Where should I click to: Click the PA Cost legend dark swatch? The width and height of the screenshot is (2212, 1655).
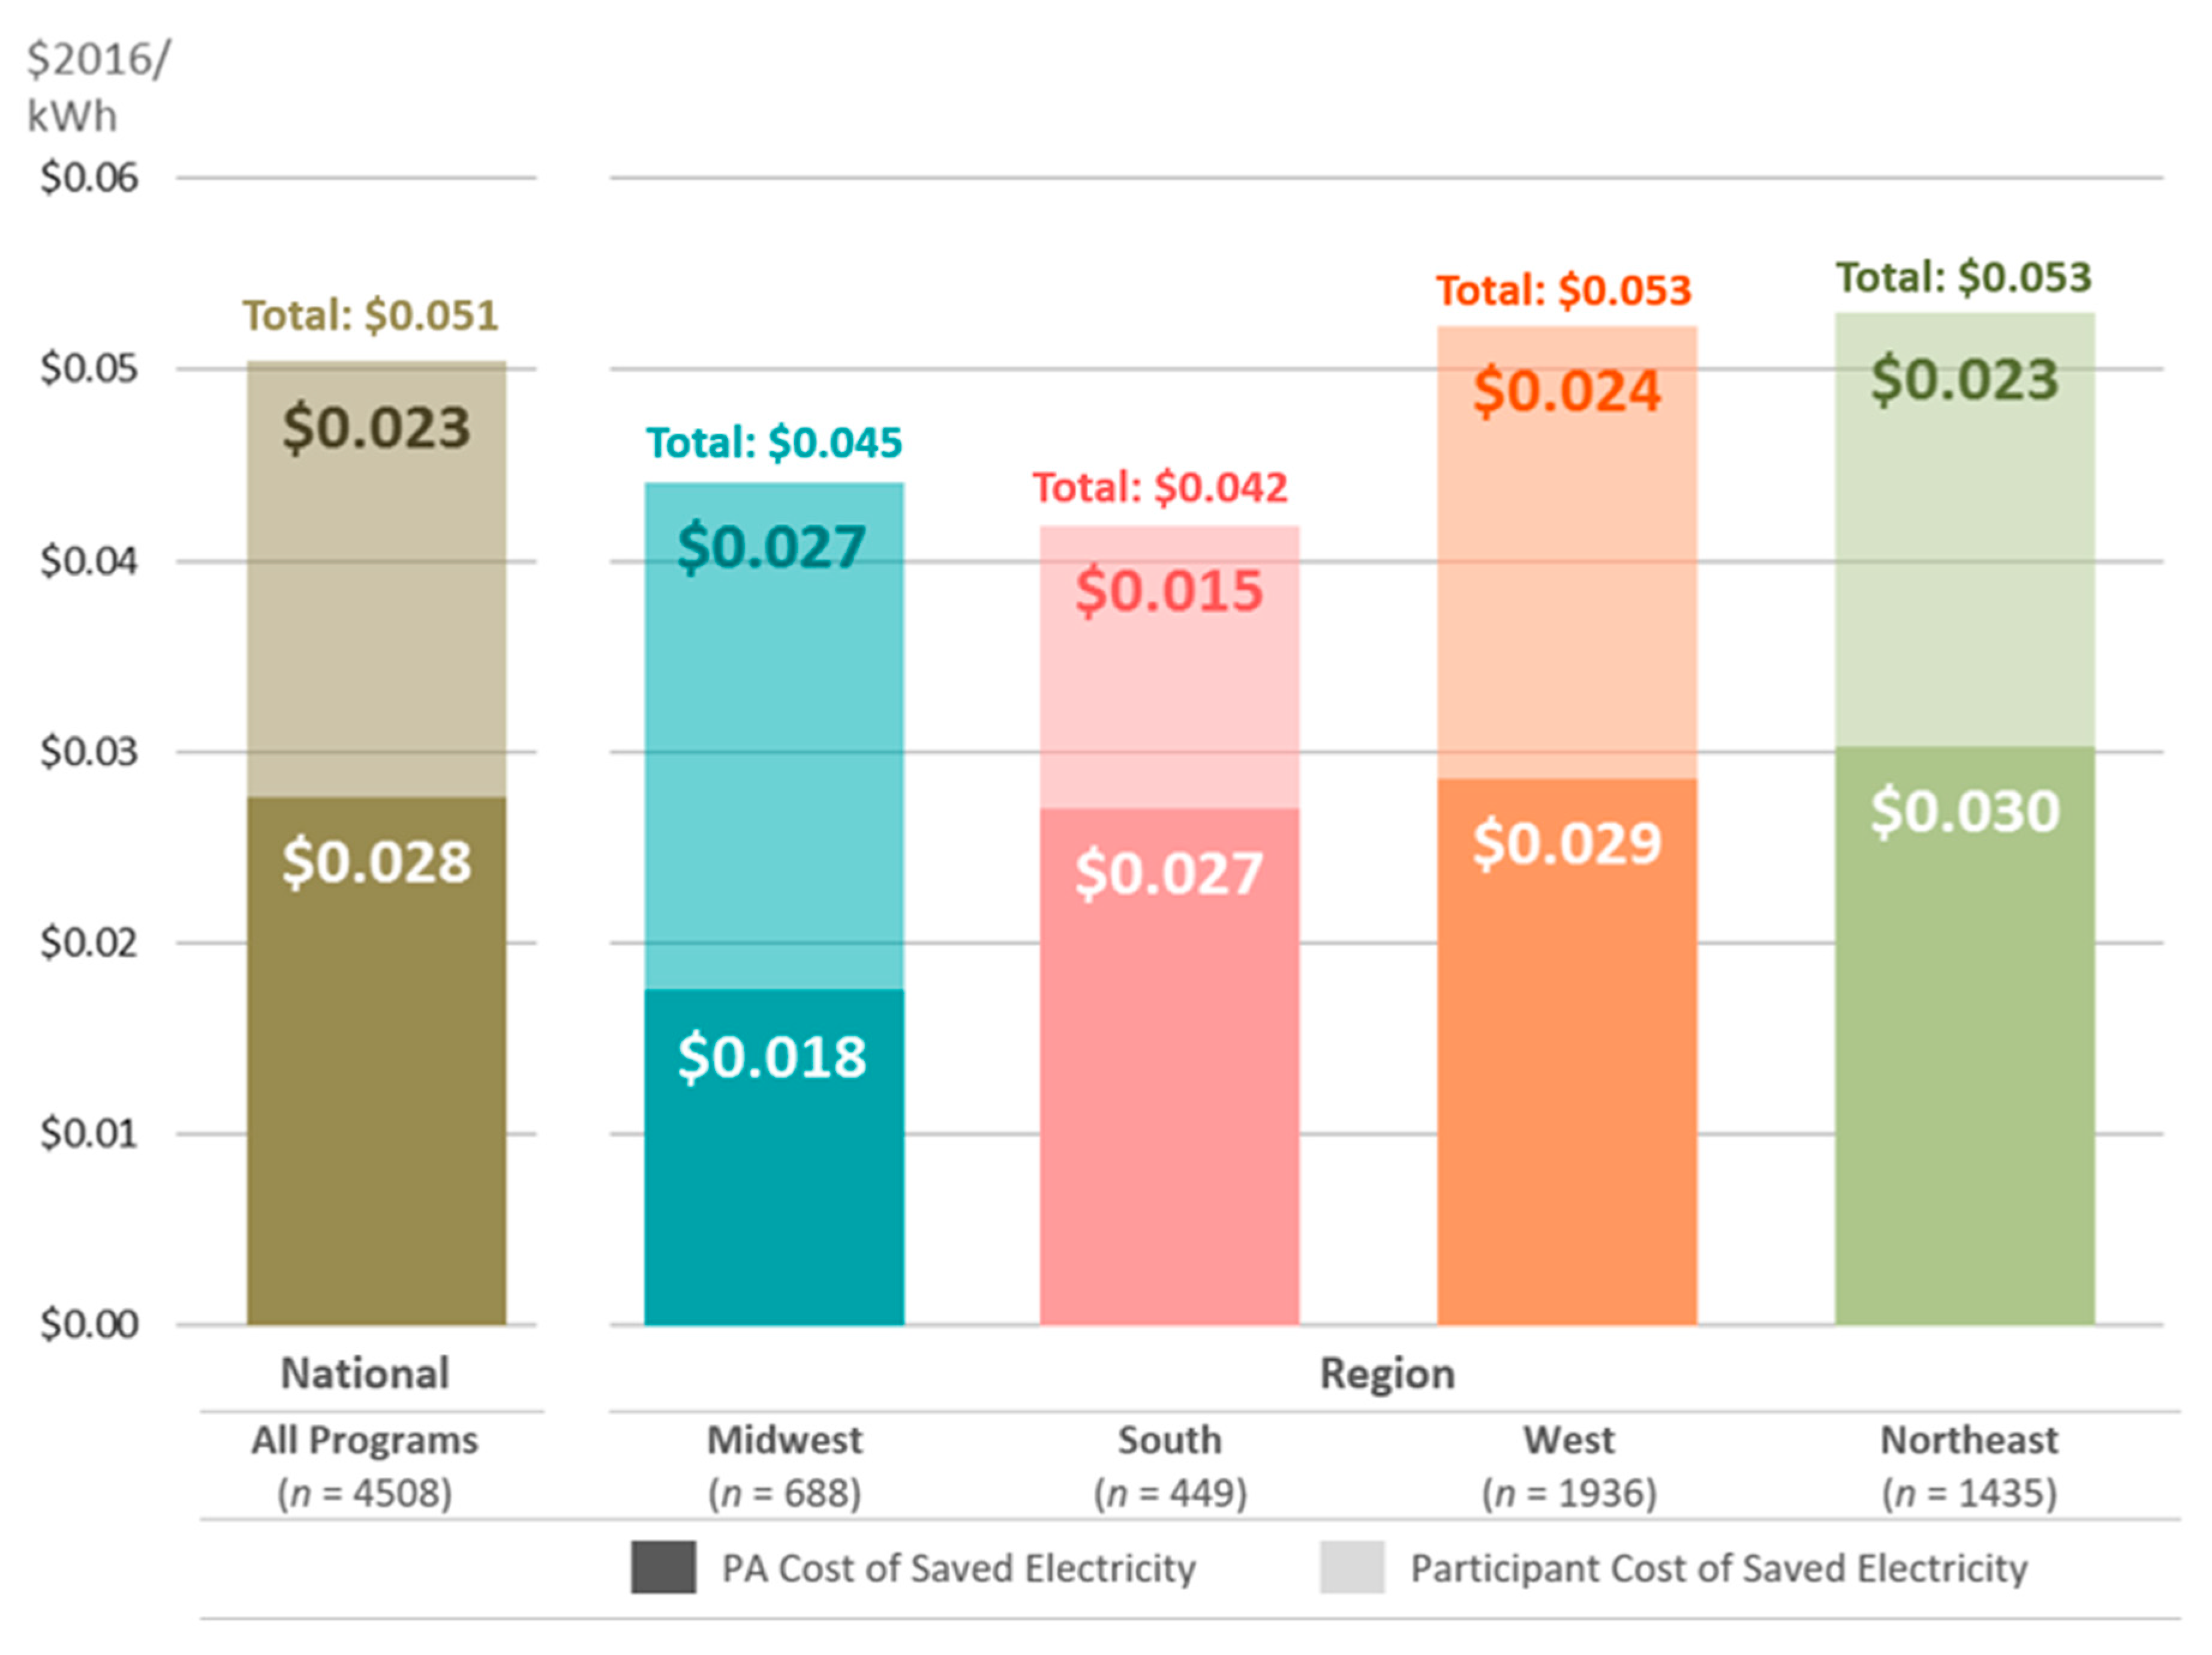click(x=663, y=1567)
